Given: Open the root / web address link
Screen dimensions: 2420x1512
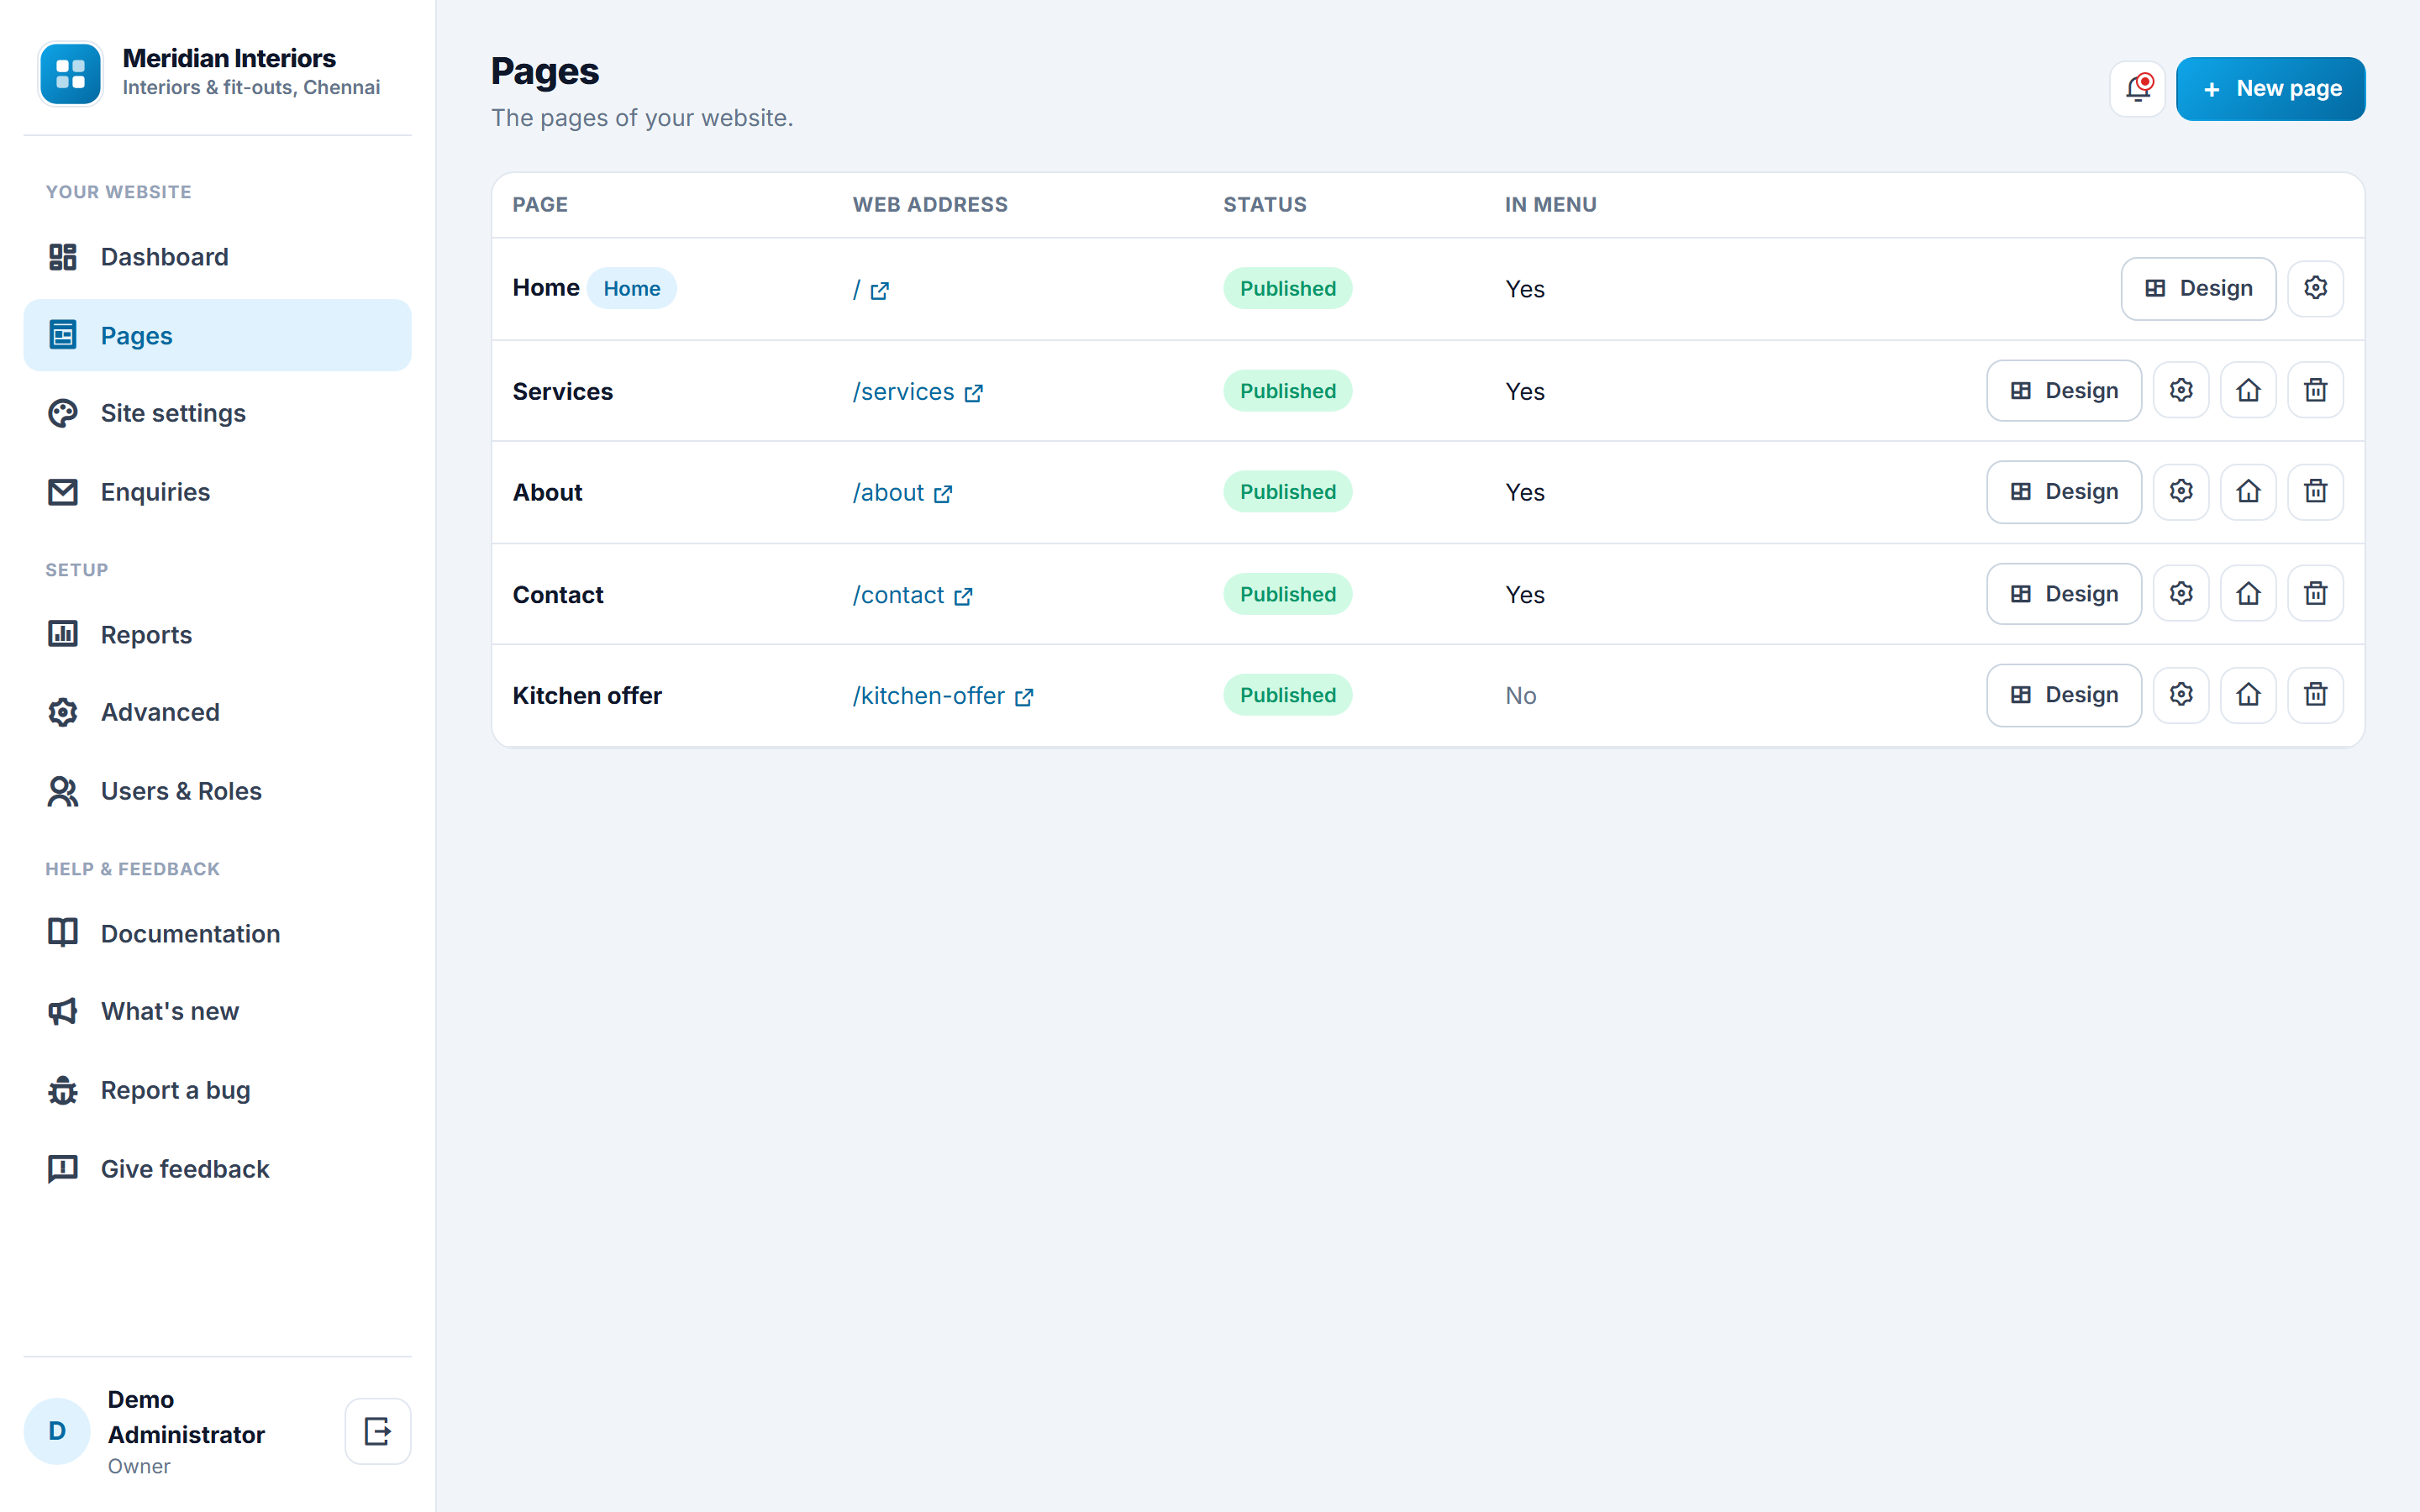Looking at the screenshot, I should [x=871, y=290].
